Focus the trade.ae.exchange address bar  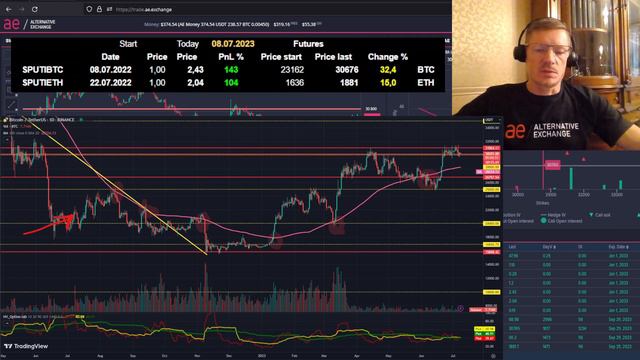pos(144,9)
